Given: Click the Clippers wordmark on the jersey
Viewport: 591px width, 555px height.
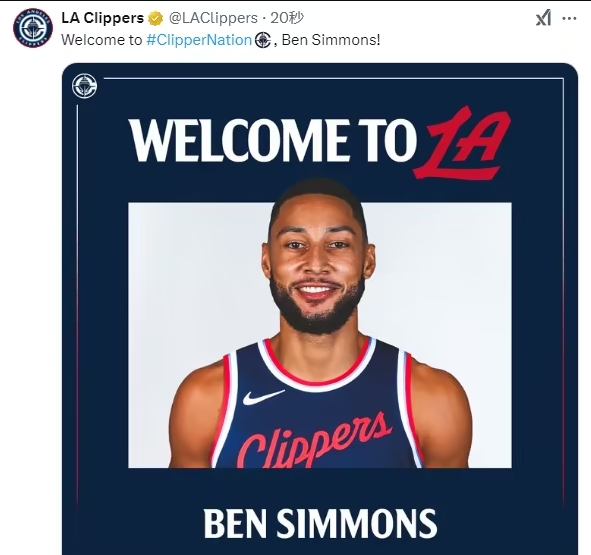Looking at the screenshot, I should 314,440.
